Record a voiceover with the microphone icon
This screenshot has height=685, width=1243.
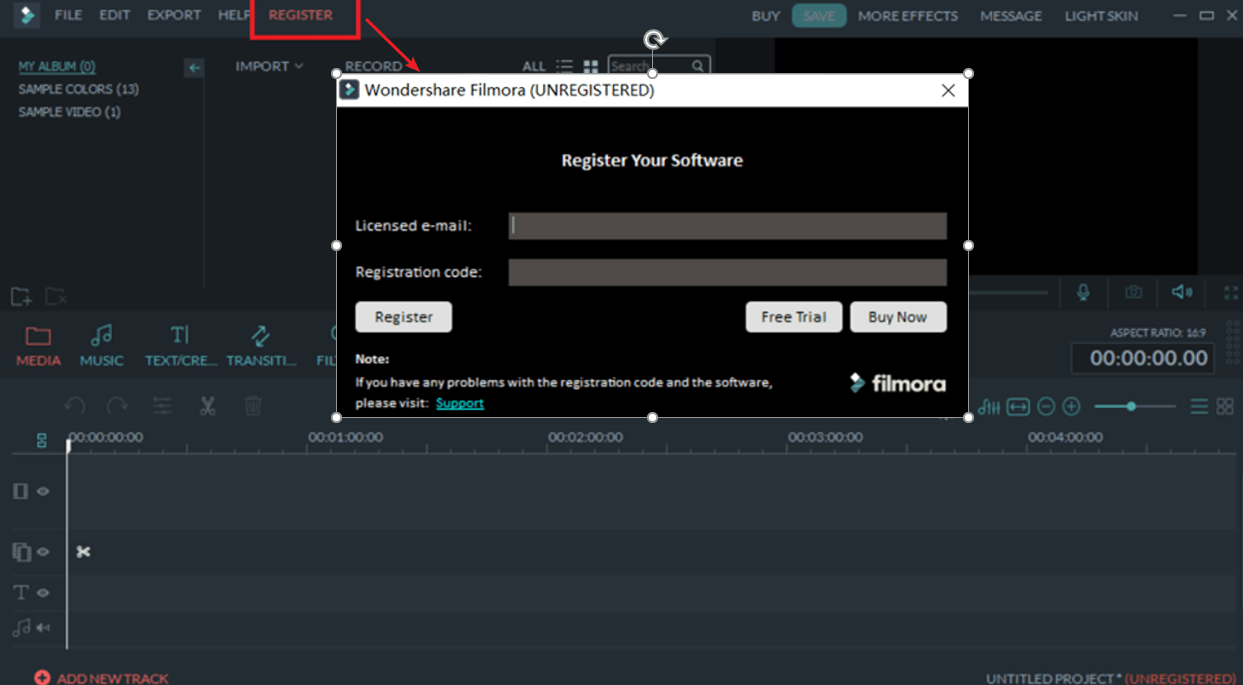point(1083,292)
